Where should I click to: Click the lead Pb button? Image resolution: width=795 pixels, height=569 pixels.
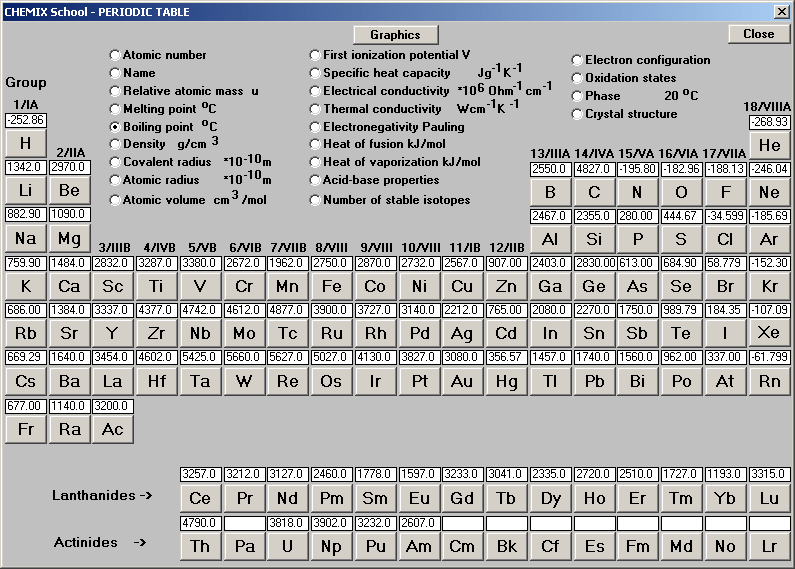click(594, 381)
